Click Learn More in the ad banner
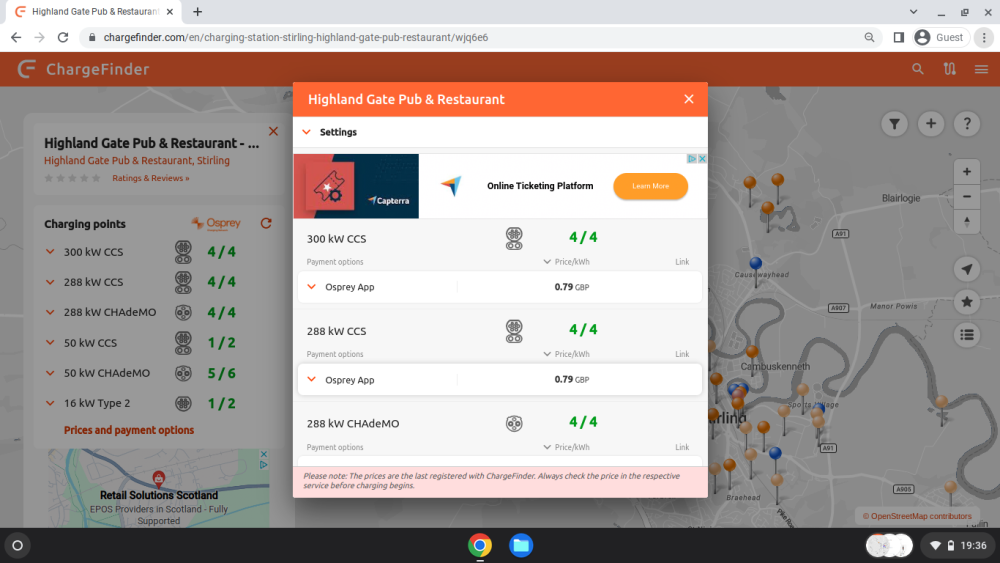The width and height of the screenshot is (1000, 563). 651,186
